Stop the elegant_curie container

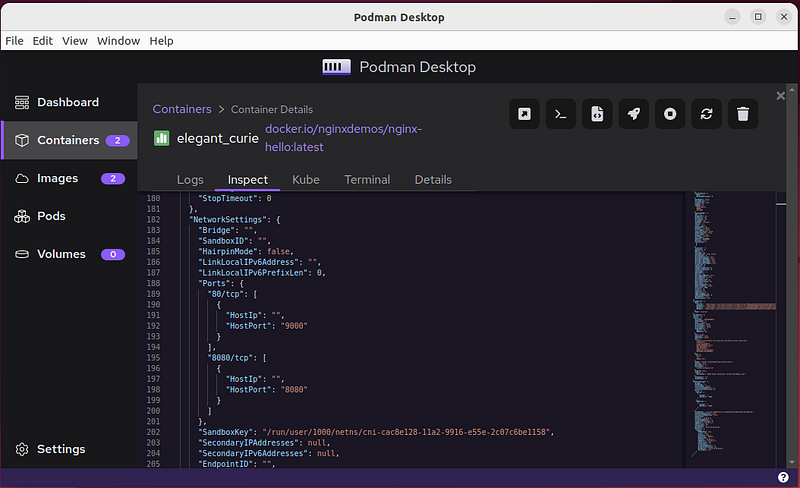click(670, 114)
